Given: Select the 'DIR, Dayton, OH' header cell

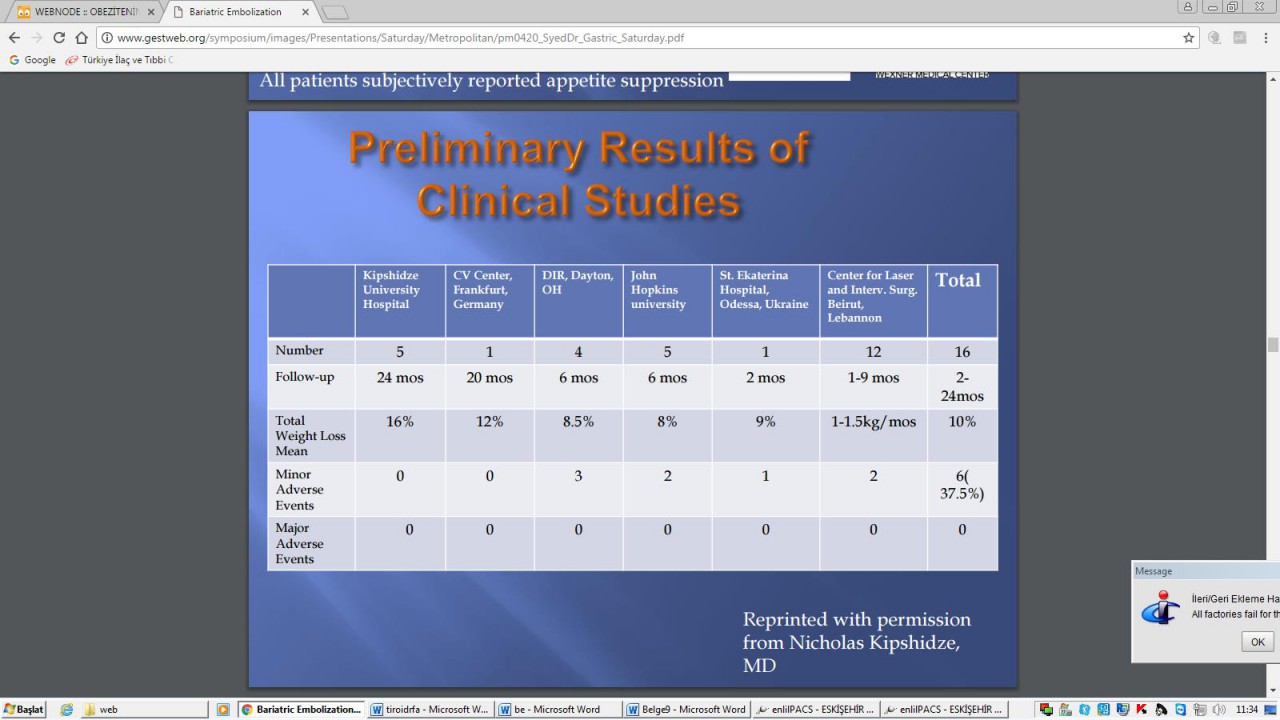Looking at the screenshot, I should (578, 301).
